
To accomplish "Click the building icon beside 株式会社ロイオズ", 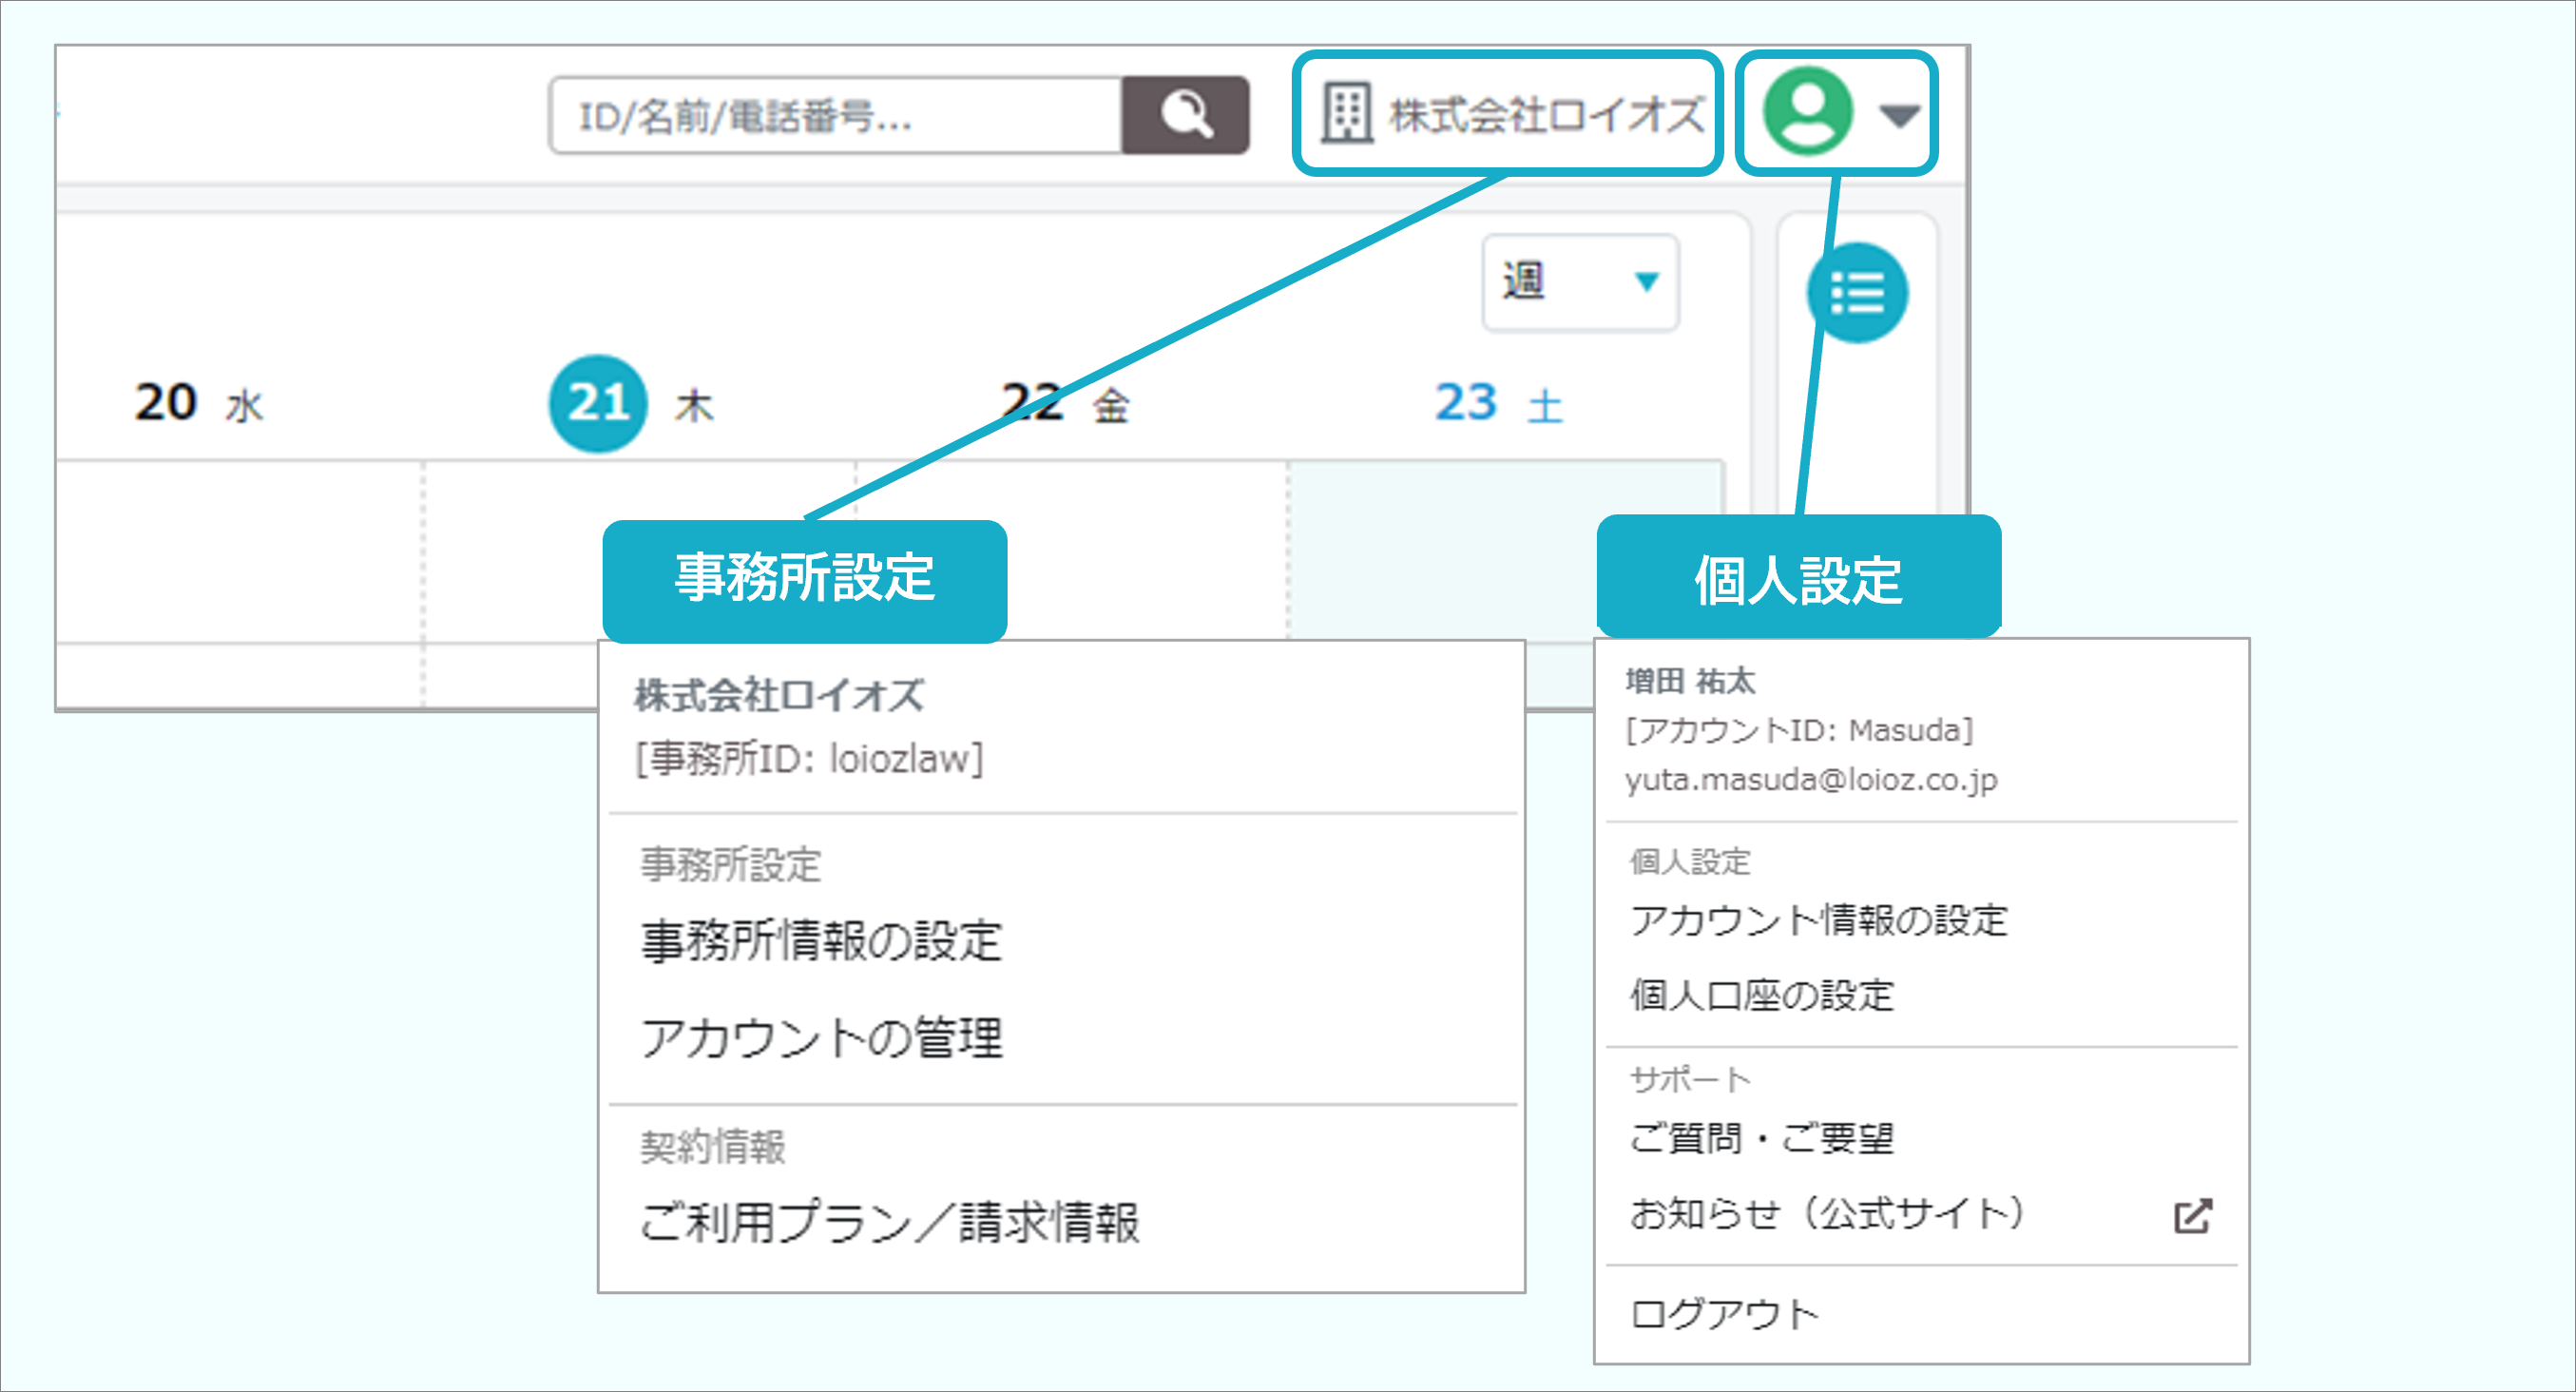I will 1346,113.
